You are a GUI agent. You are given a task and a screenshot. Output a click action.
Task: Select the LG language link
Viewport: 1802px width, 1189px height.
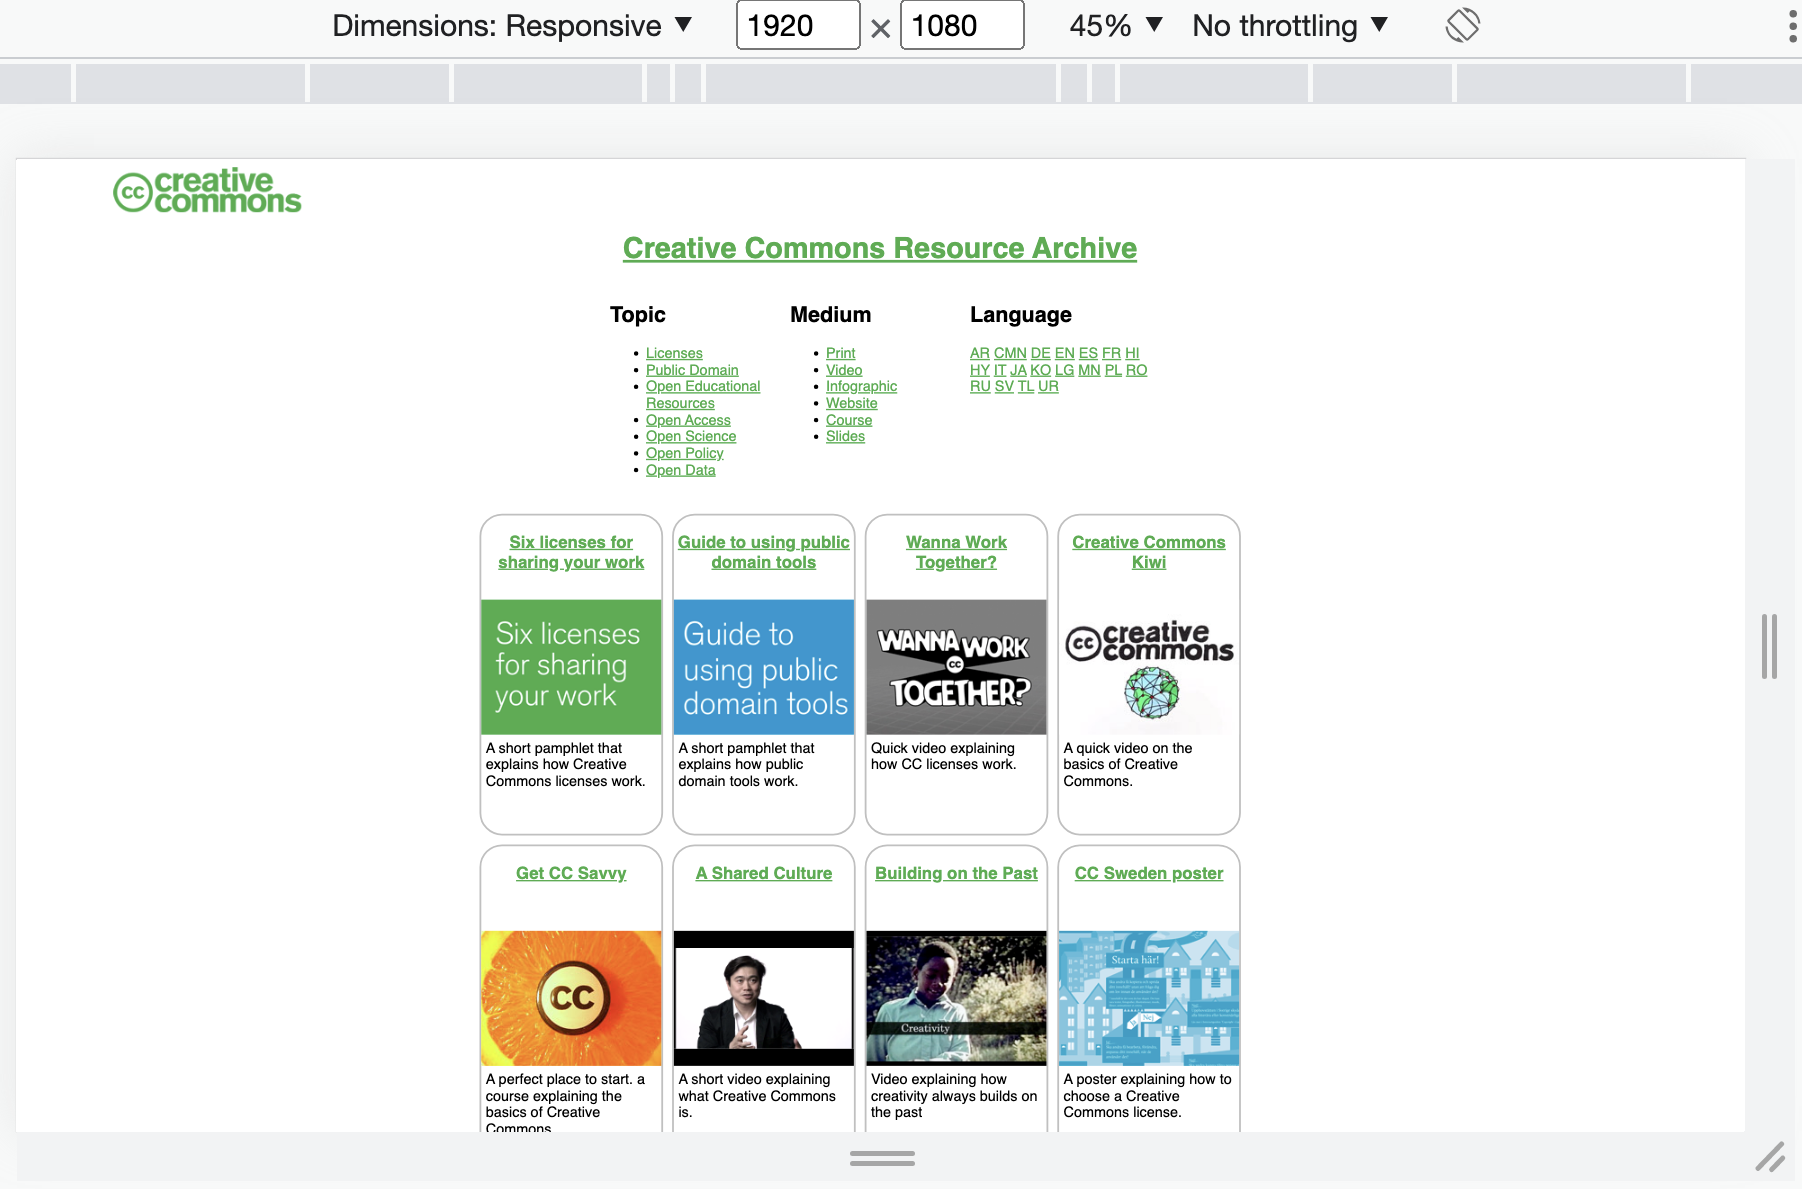point(1064,370)
